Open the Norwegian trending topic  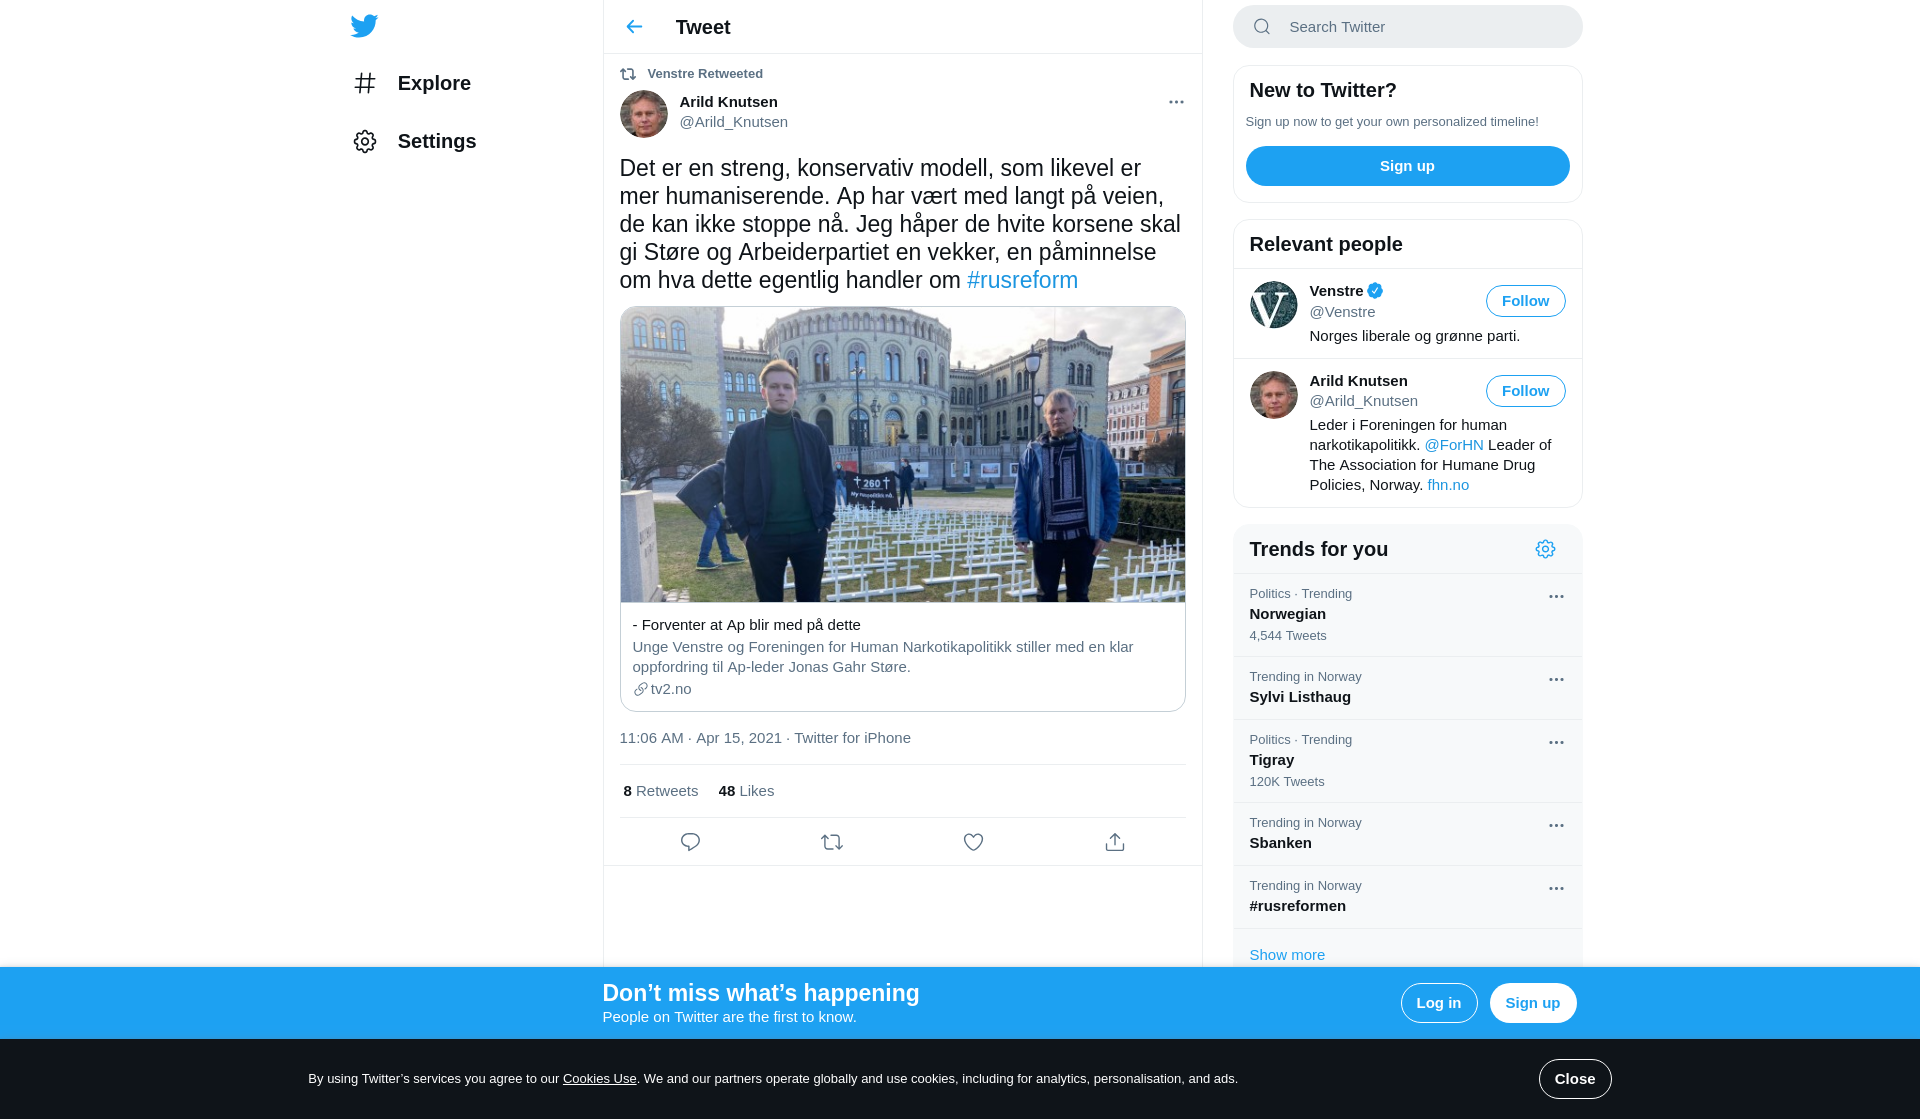click(x=1407, y=615)
